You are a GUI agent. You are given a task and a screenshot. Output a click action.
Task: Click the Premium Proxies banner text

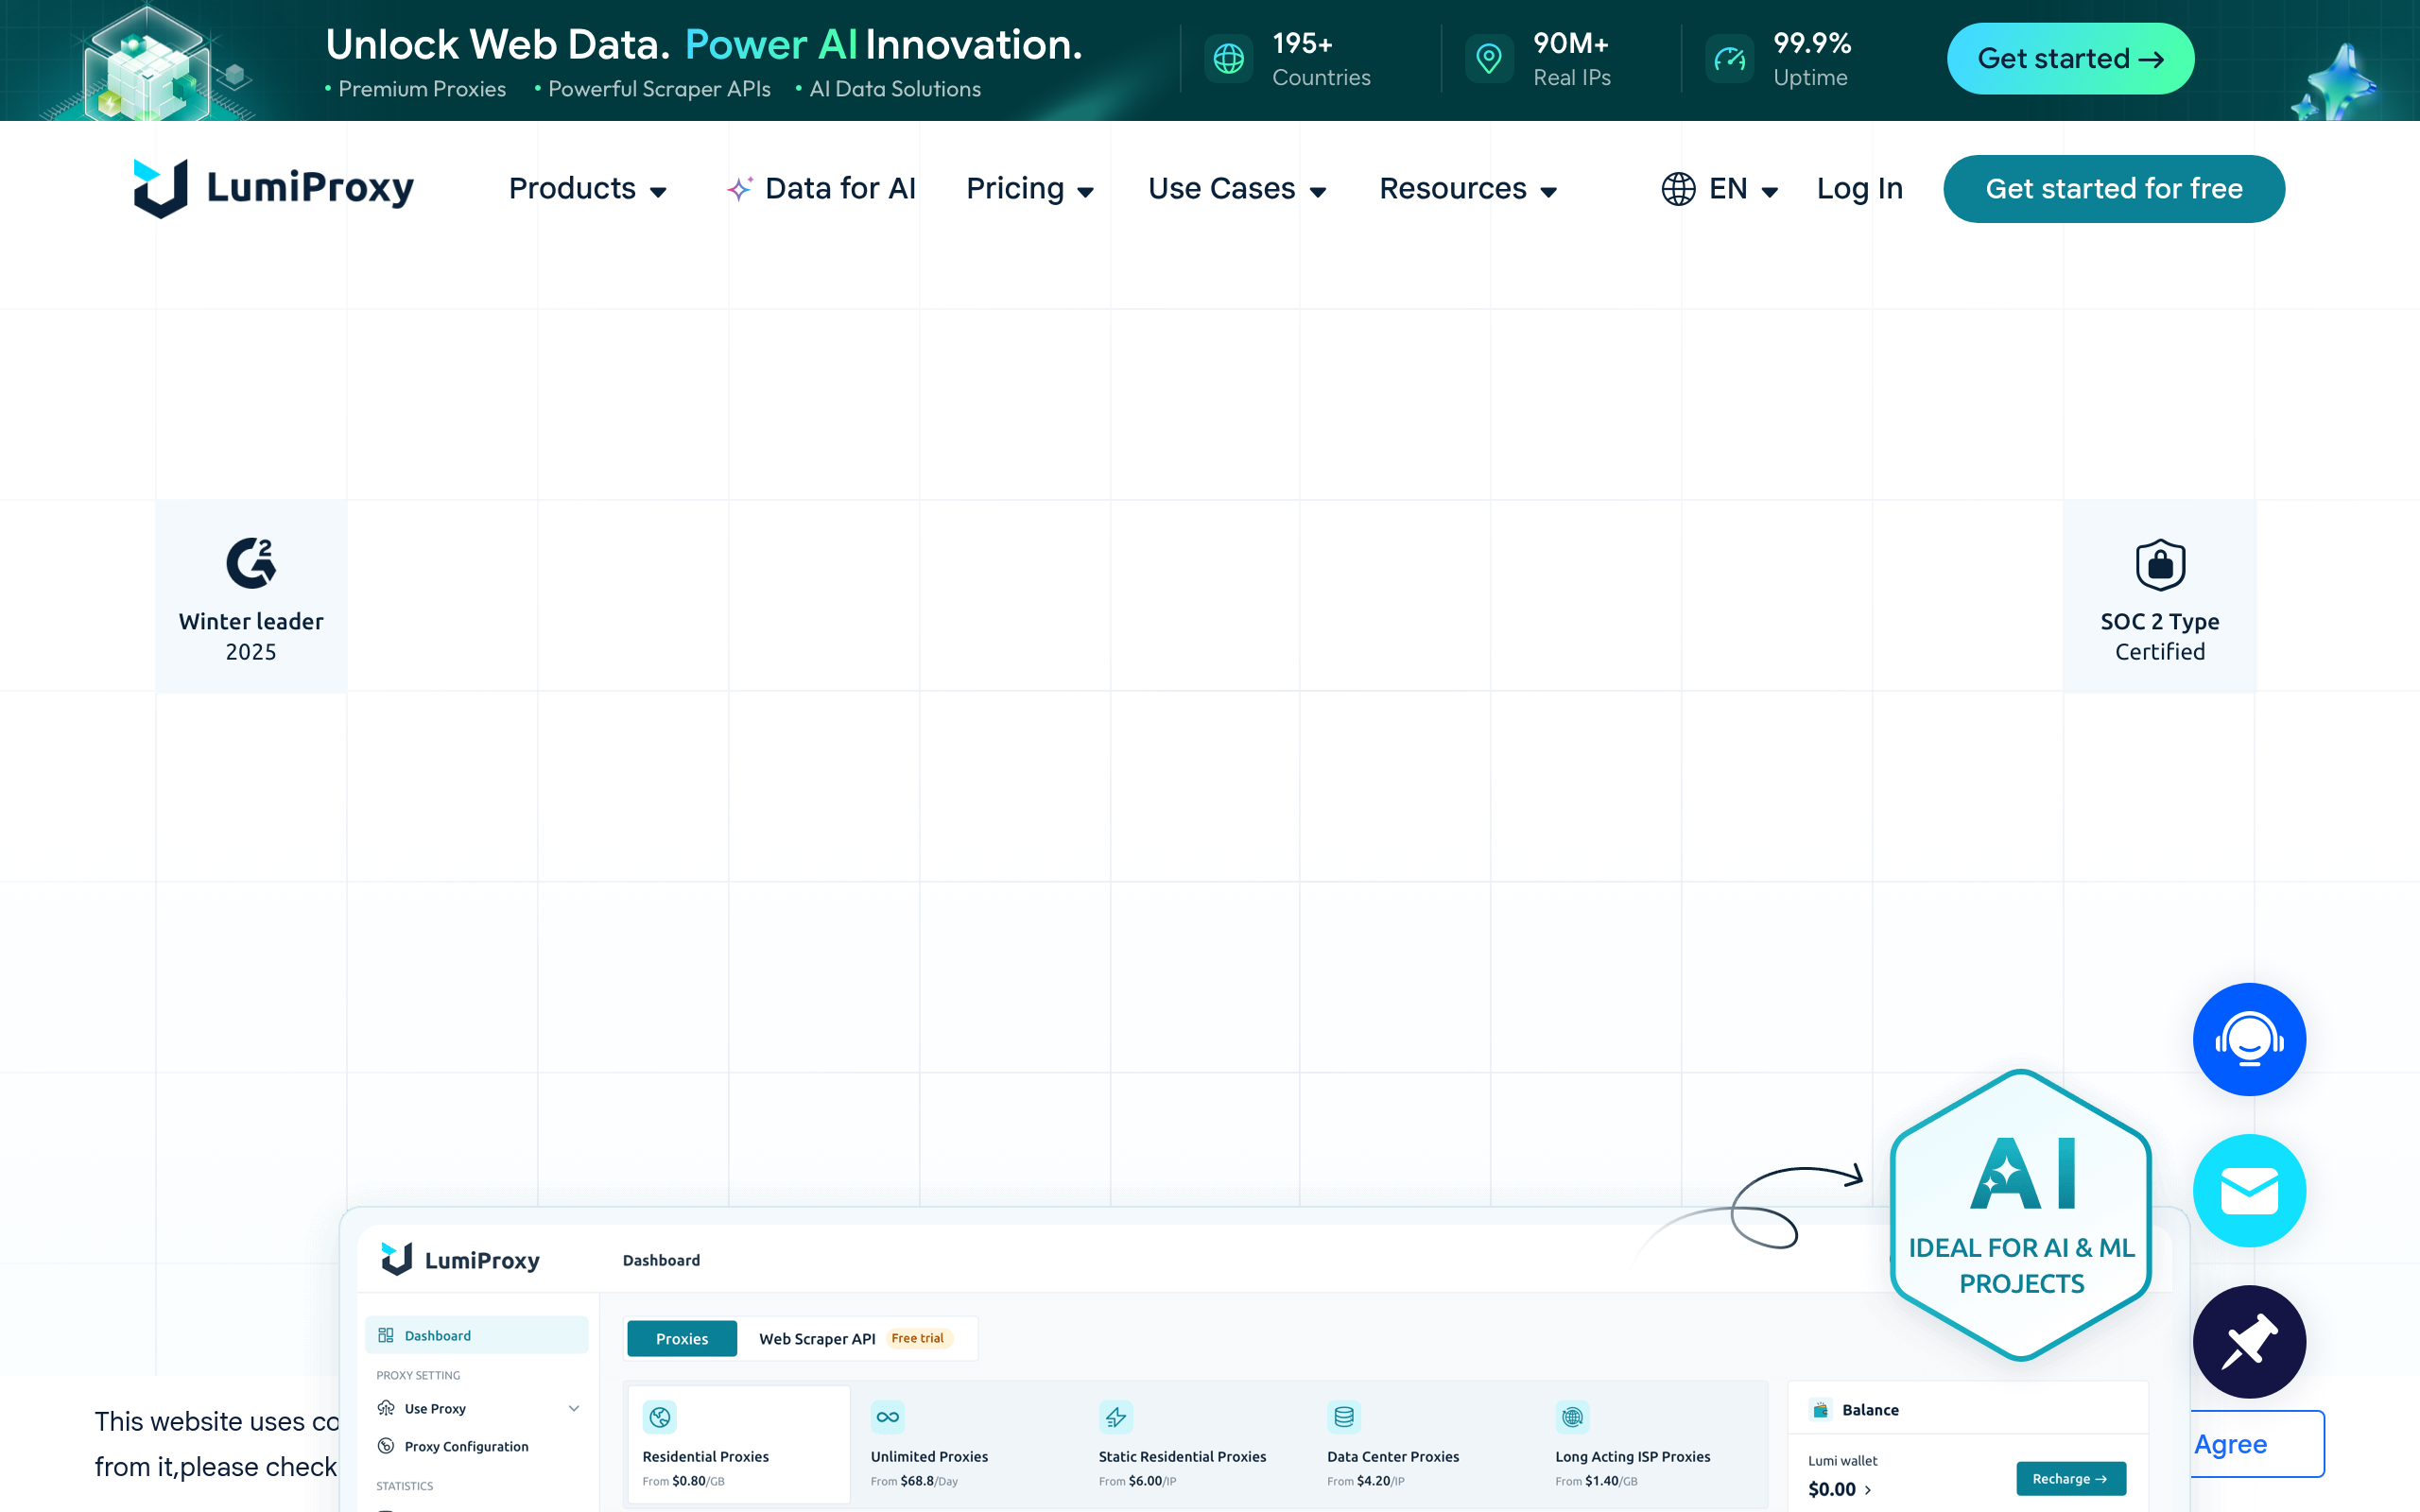tap(422, 89)
